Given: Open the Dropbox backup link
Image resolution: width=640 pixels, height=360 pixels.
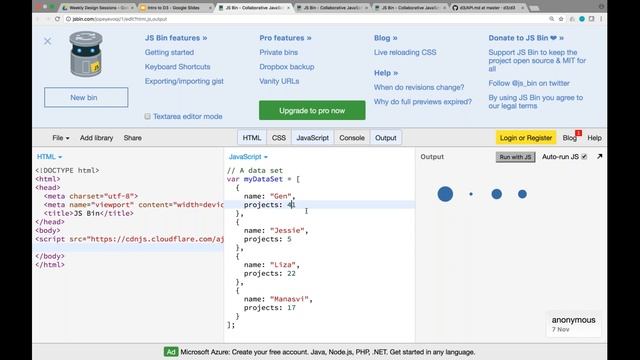Looking at the screenshot, I should [x=287, y=67].
